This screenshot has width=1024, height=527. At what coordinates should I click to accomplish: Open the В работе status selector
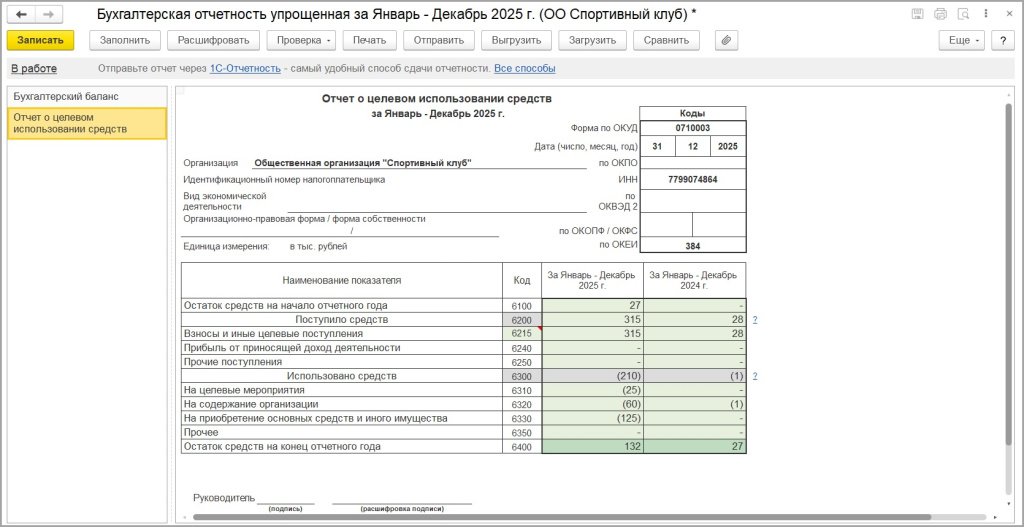point(33,69)
